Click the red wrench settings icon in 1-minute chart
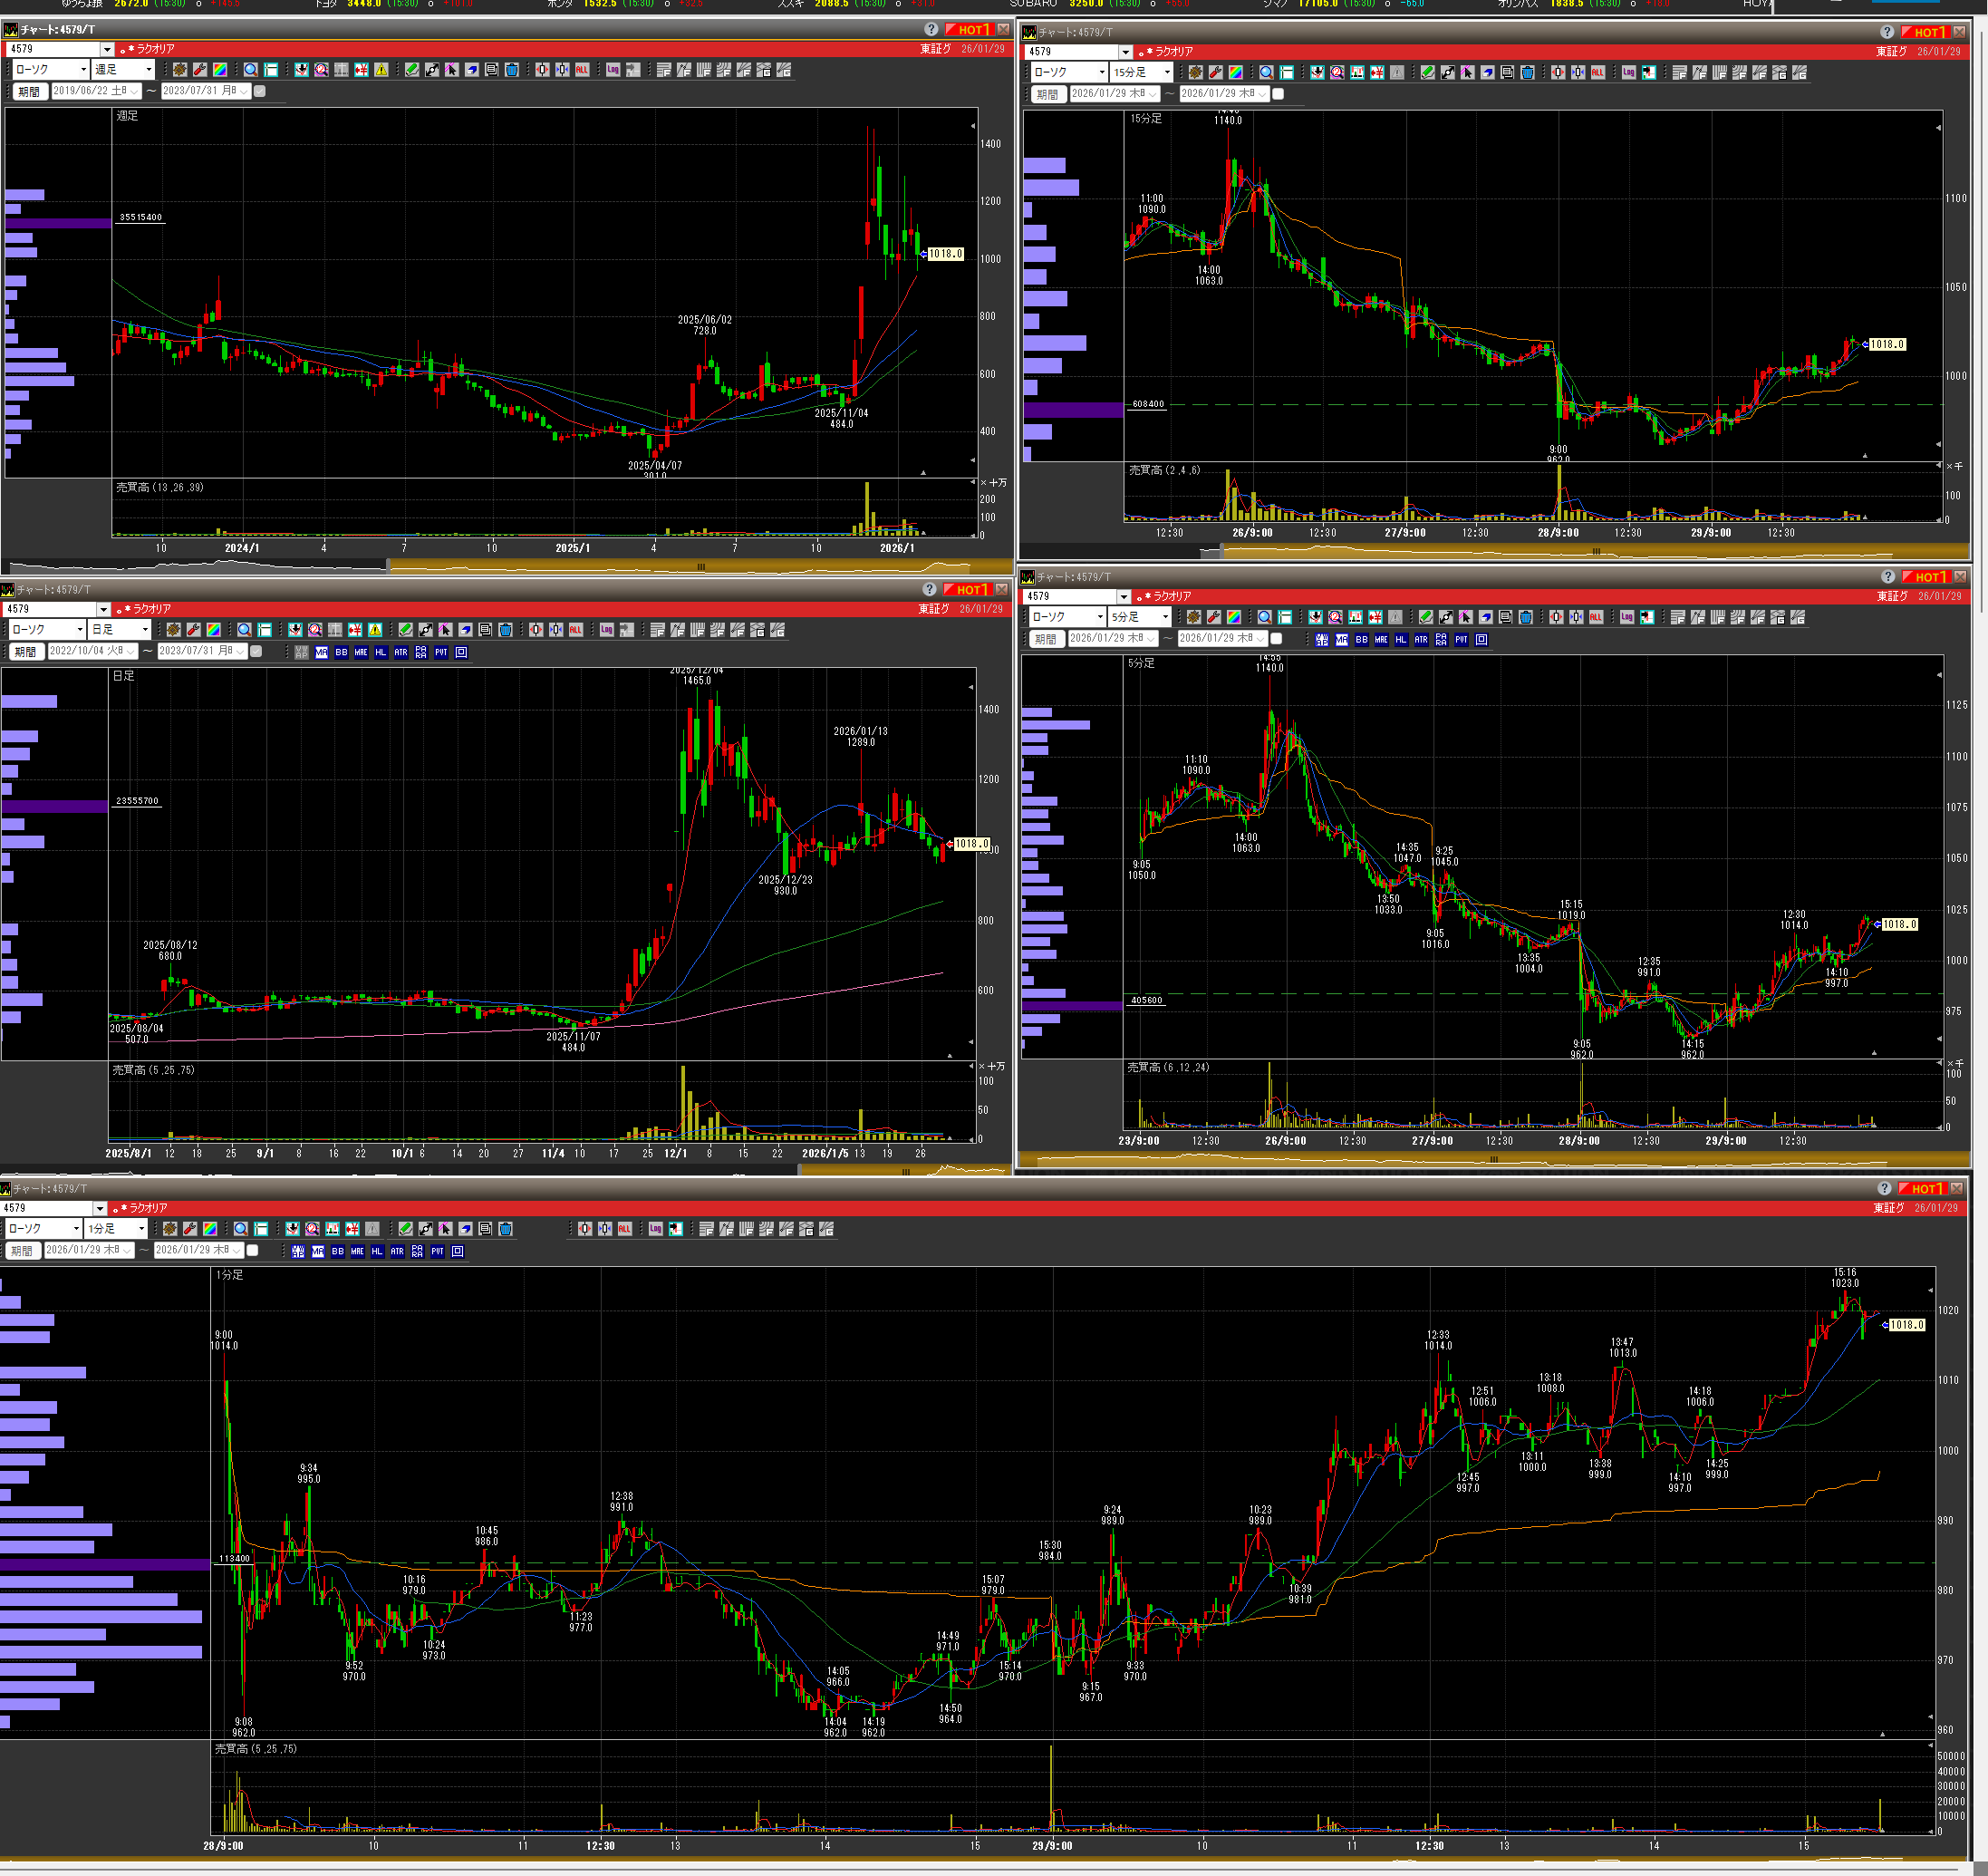This screenshot has height=1876, width=1988. 190,1229
